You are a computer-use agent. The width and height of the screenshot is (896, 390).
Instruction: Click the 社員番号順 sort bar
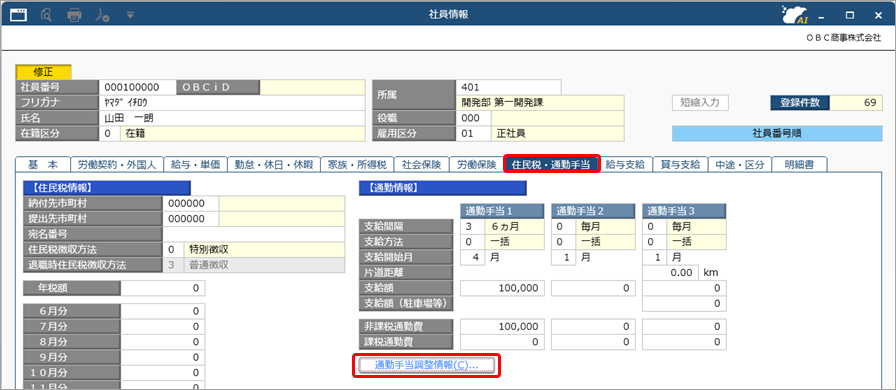point(777,134)
